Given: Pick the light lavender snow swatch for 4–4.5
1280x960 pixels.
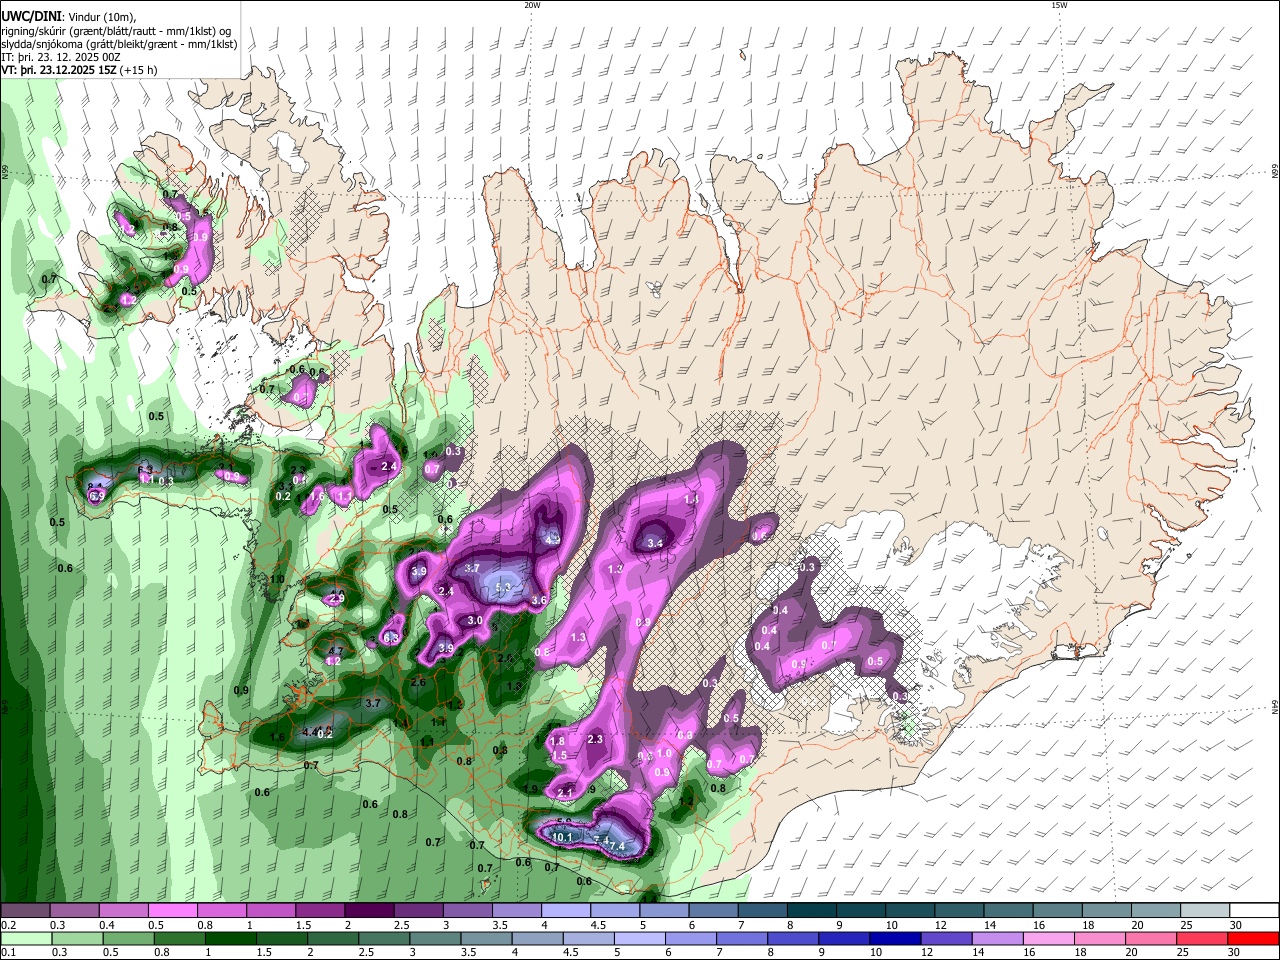Looking at the screenshot, I should pos(565,910).
